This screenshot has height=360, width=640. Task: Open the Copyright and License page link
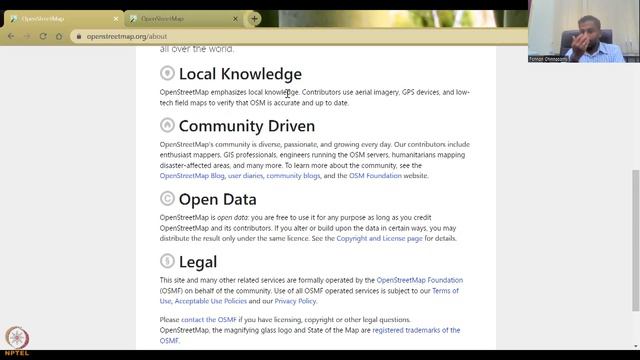(x=379, y=238)
